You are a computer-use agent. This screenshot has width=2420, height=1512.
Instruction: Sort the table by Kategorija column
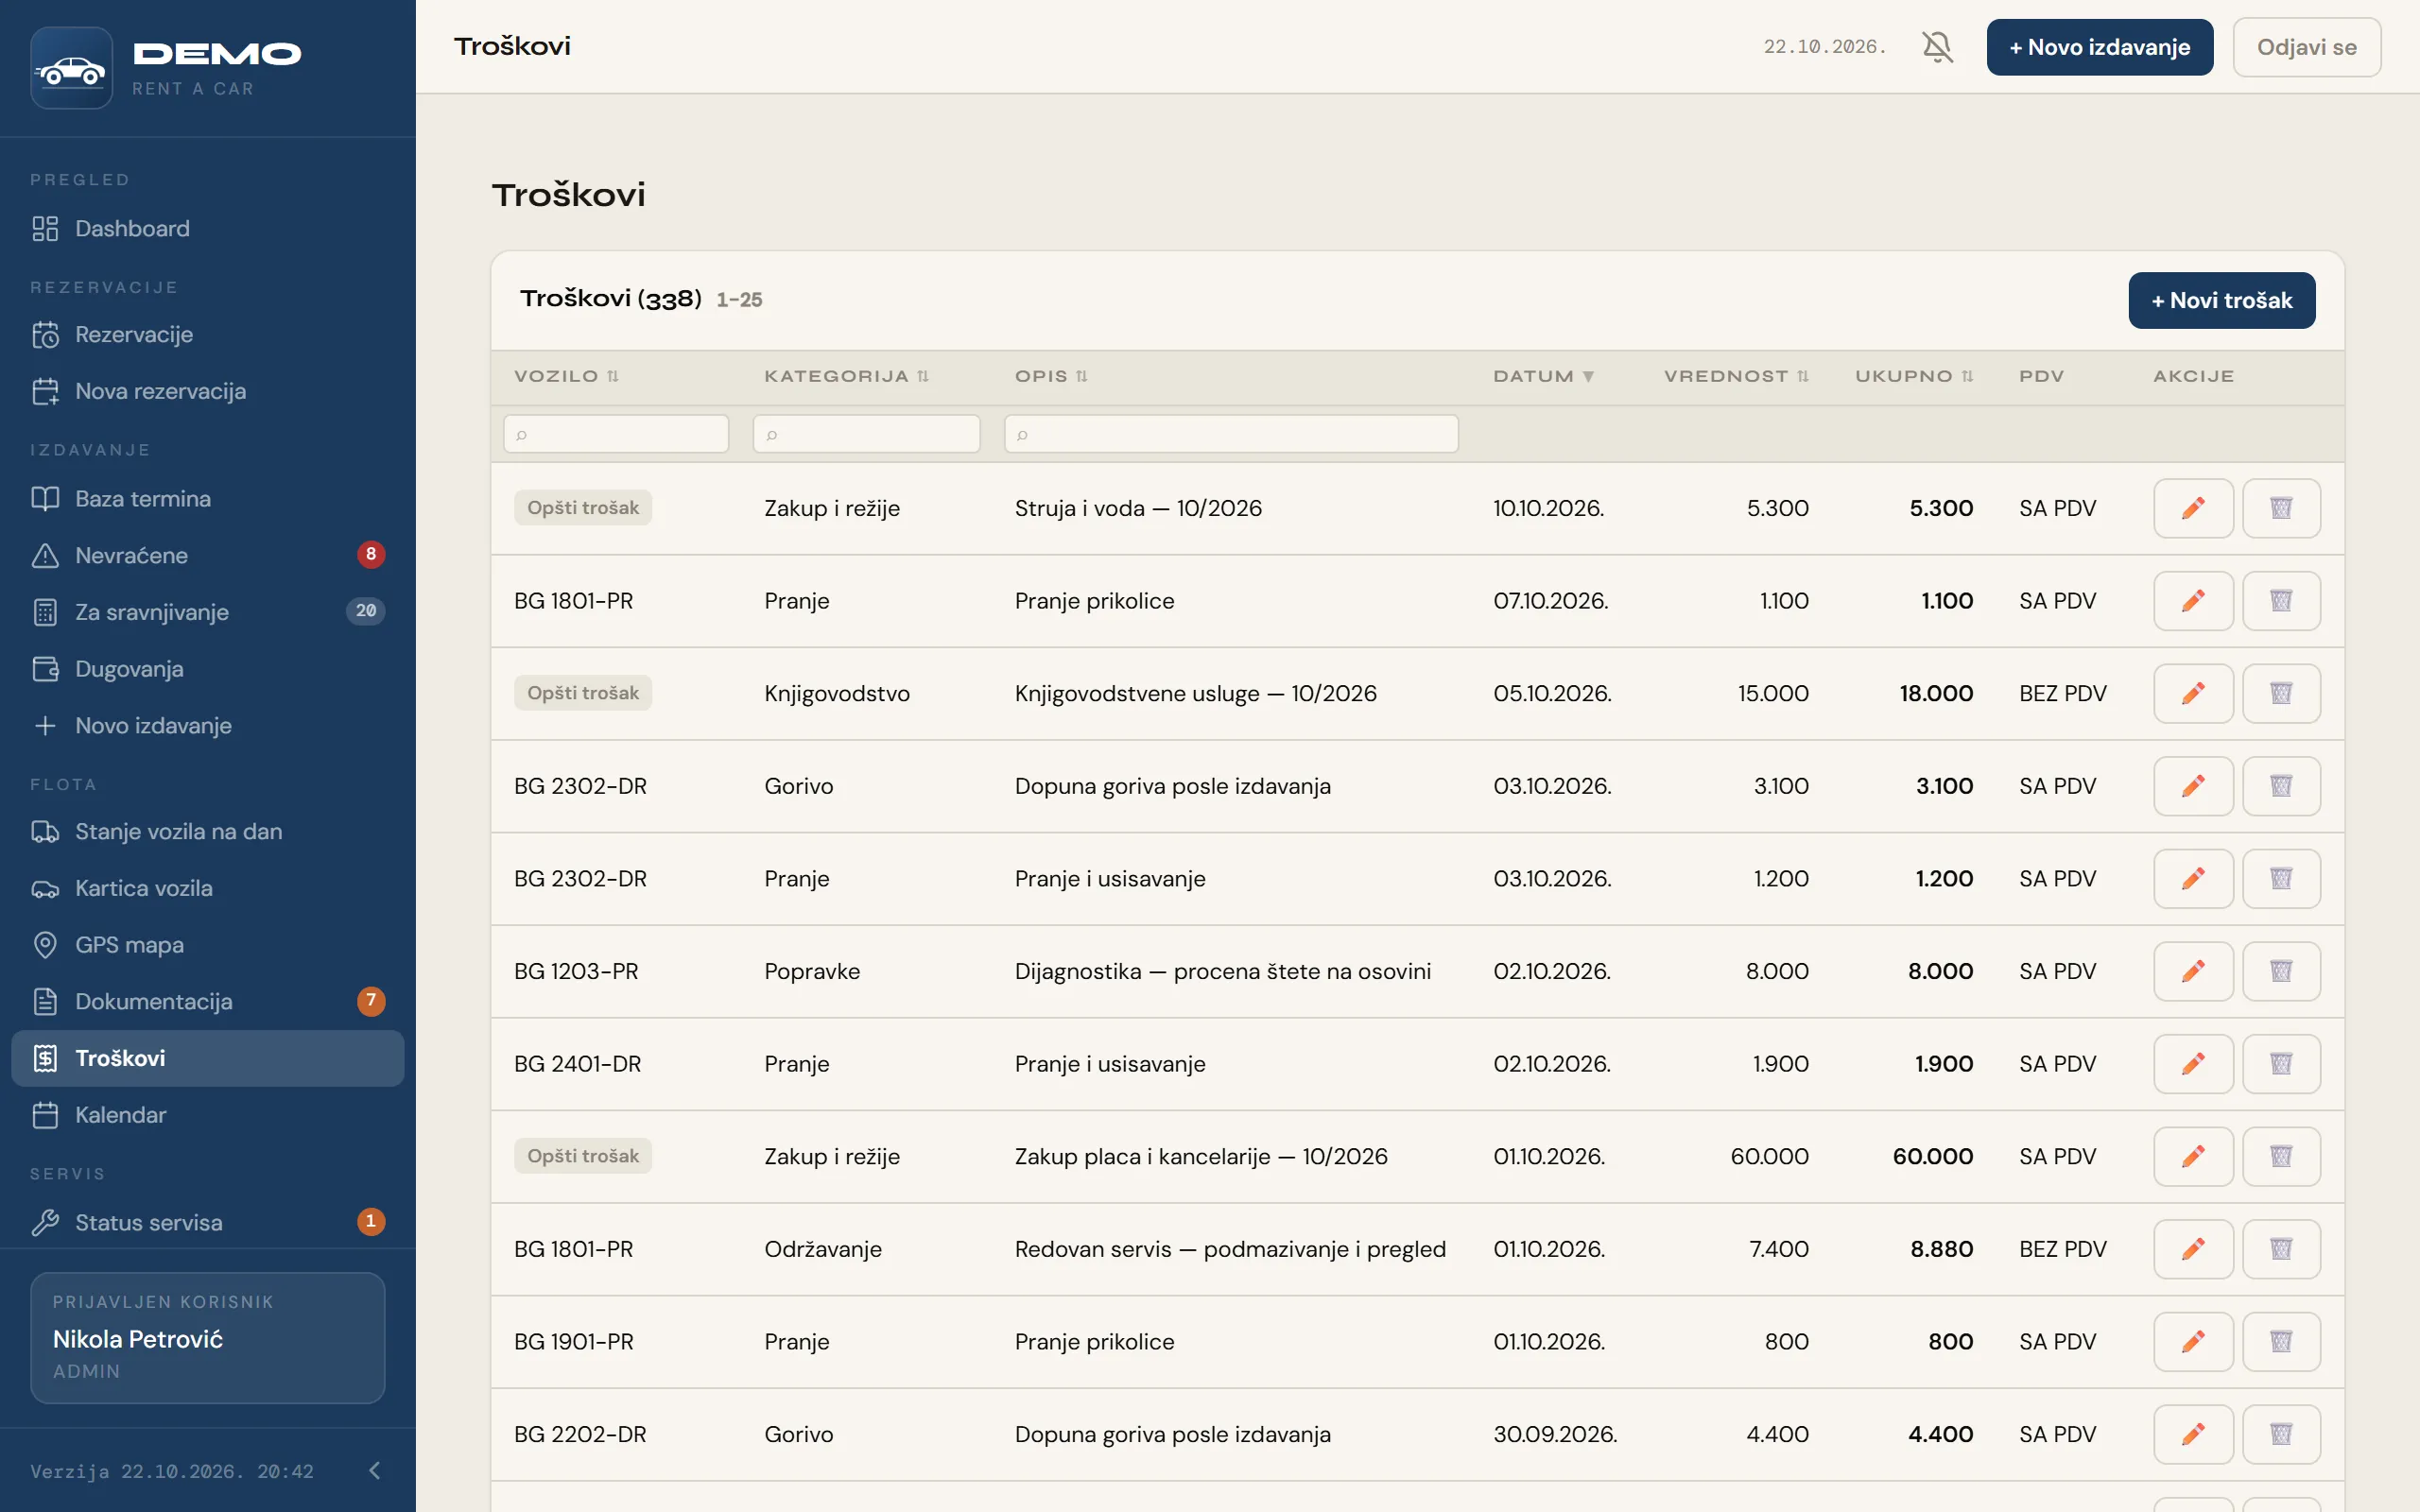click(846, 376)
